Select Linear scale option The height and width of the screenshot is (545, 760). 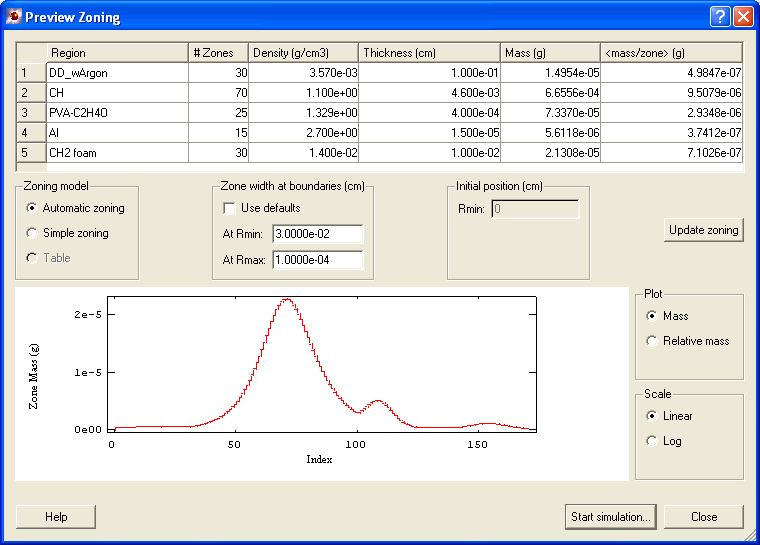pos(653,416)
